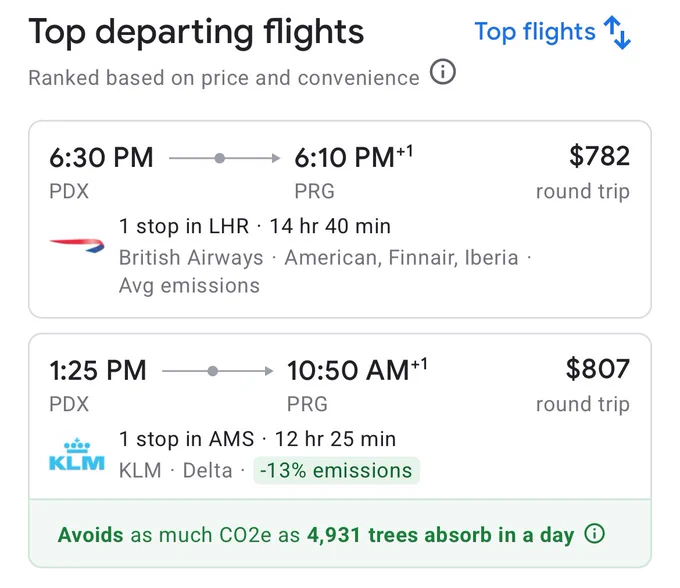Click the 'Avg emissions' label

[189, 286]
